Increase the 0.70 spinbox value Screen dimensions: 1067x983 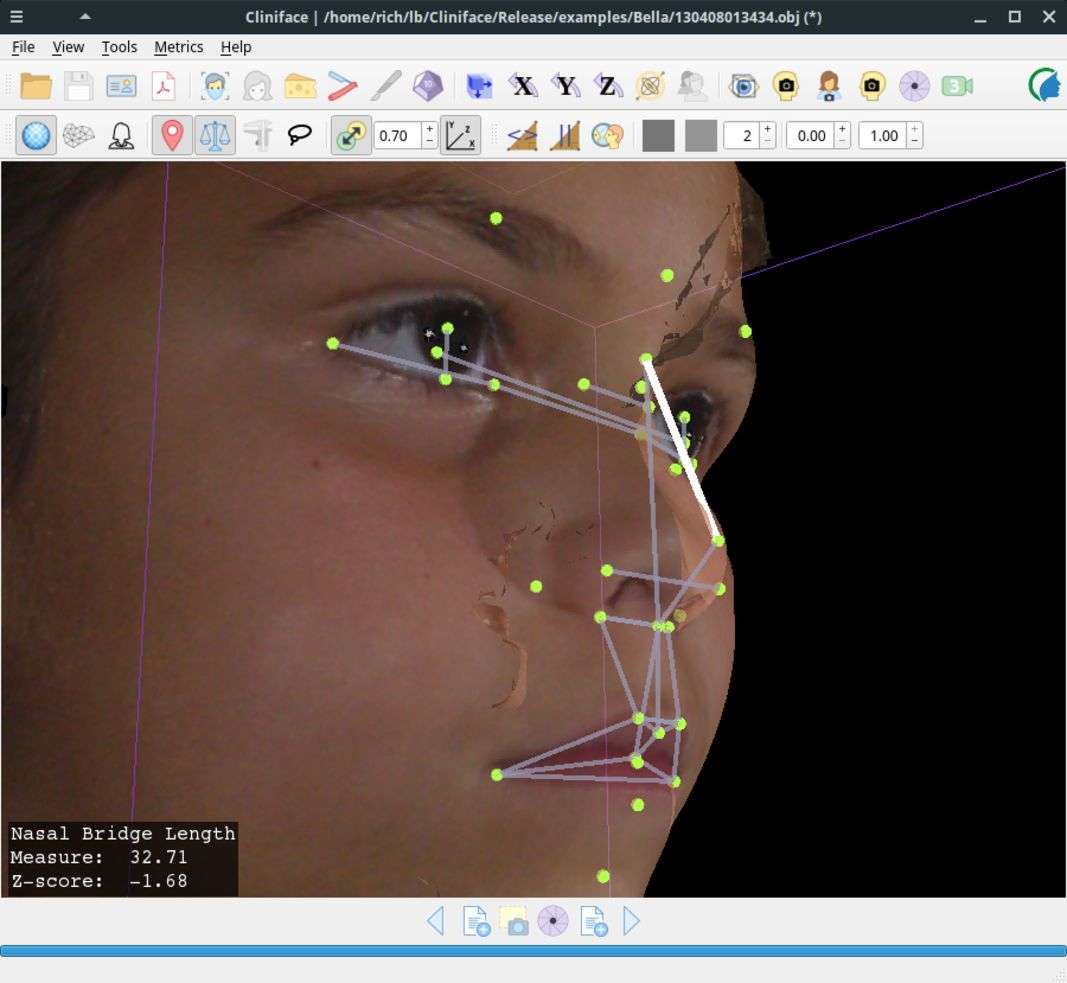click(x=430, y=129)
